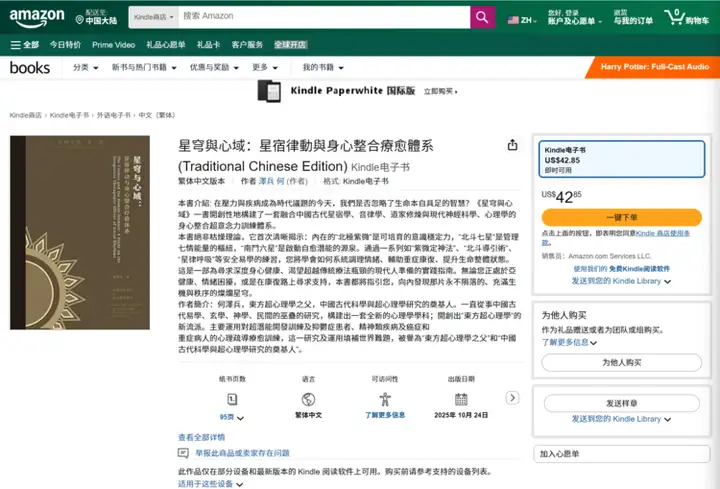Open the hamburger 全部 menu
Image resolution: width=720 pixels, height=489 pixels.
(24, 45)
